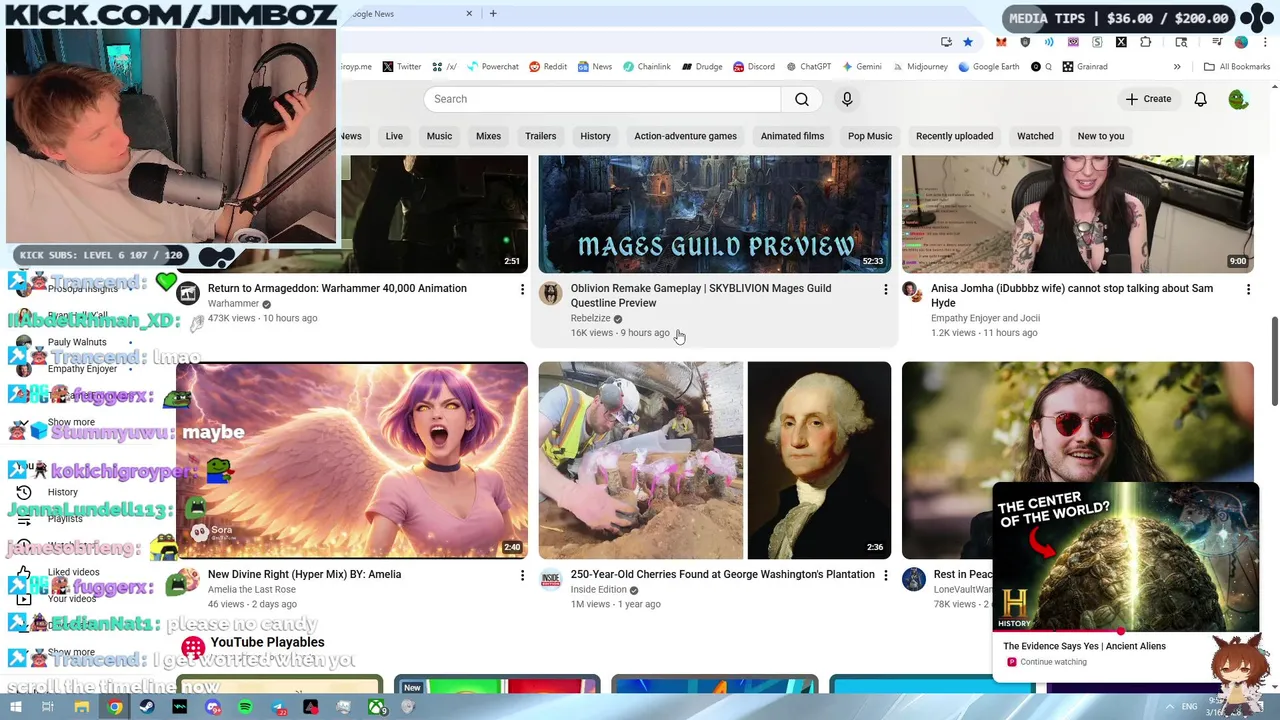Viewport: 1280px width, 720px height.
Task: Bookmark this page with the star icon
Action: coord(967,42)
